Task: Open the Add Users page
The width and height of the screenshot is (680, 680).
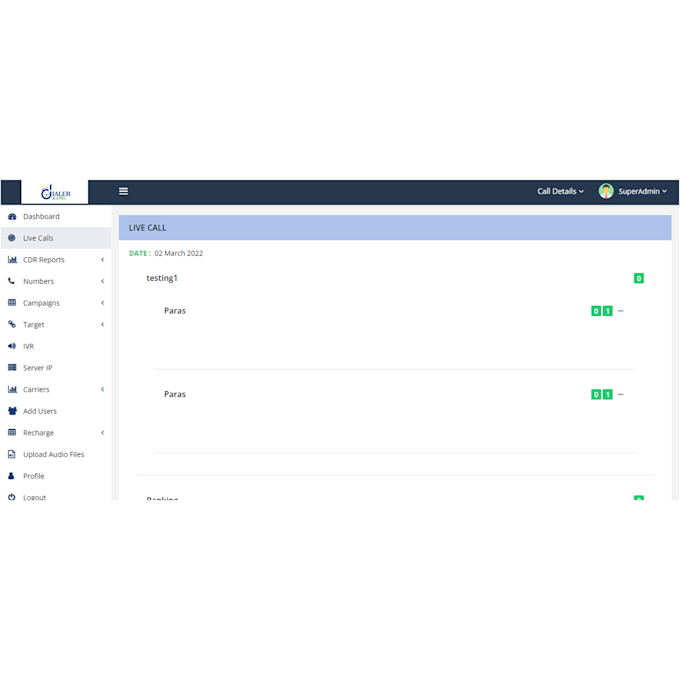Action: 56,411
